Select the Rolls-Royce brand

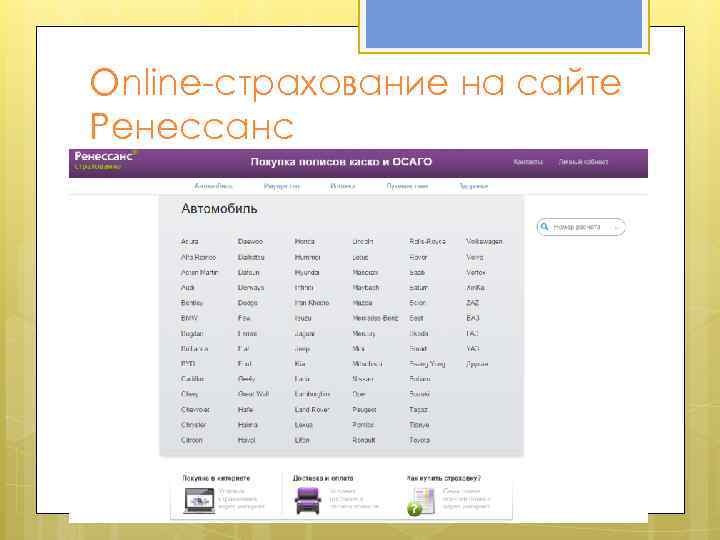click(428, 242)
